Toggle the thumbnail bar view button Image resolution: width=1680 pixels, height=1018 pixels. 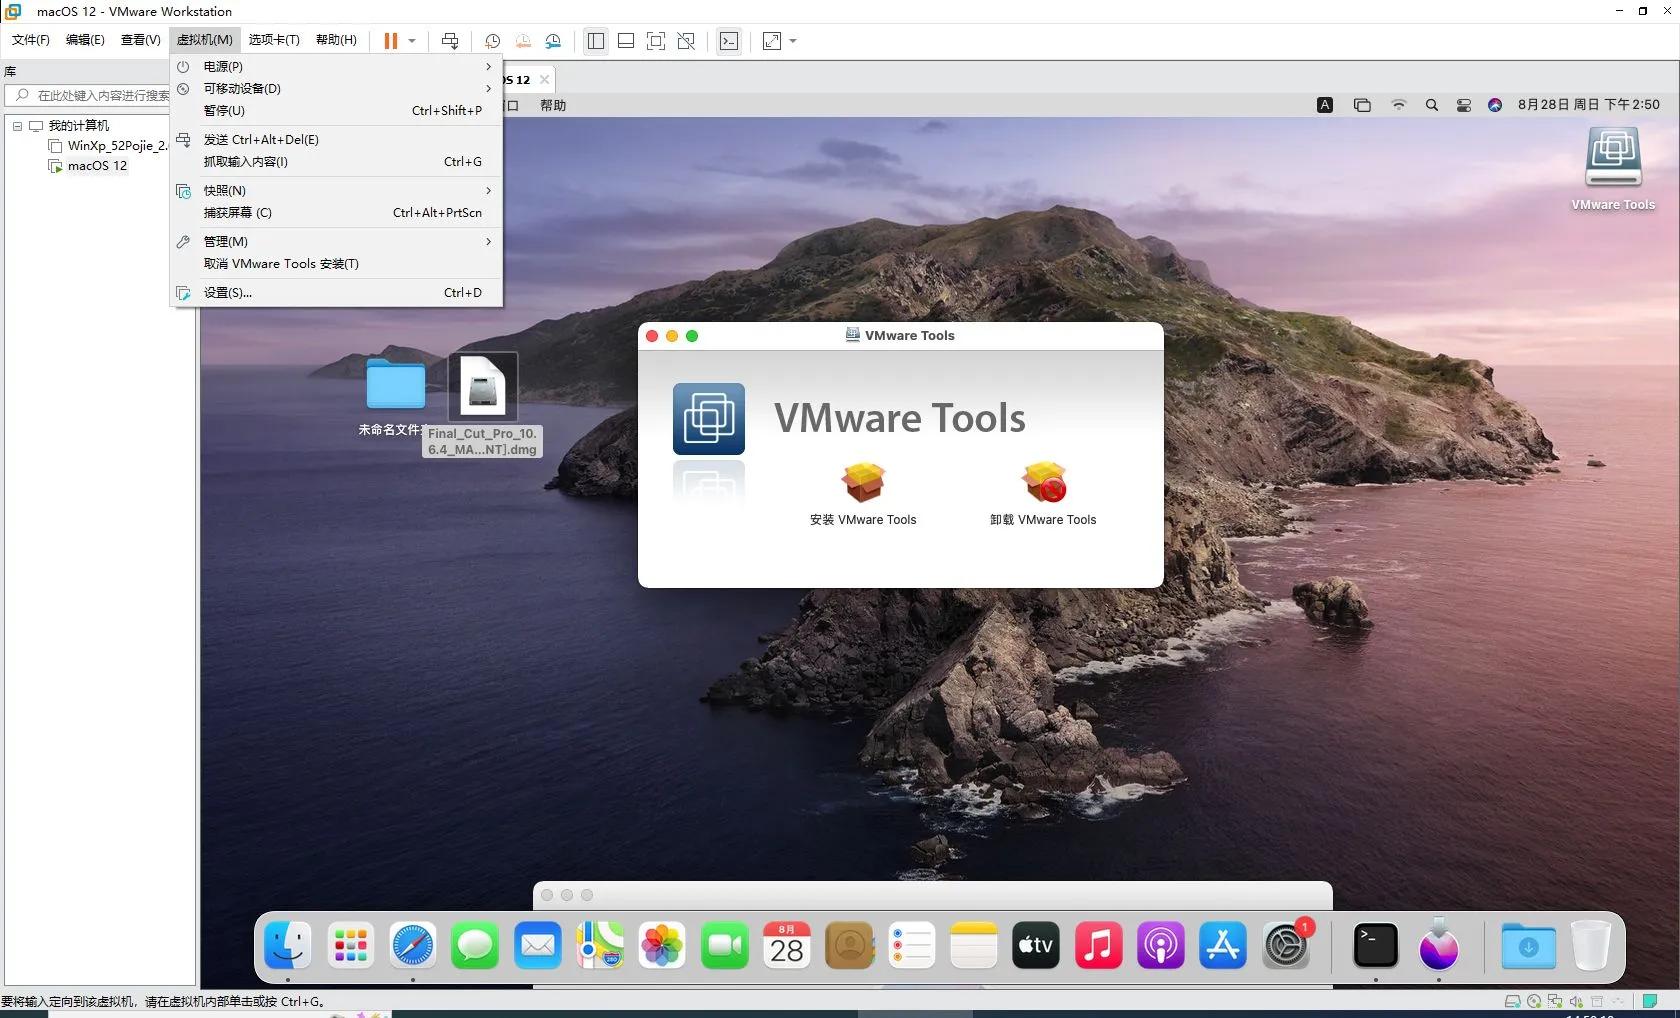tap(626, 41)
